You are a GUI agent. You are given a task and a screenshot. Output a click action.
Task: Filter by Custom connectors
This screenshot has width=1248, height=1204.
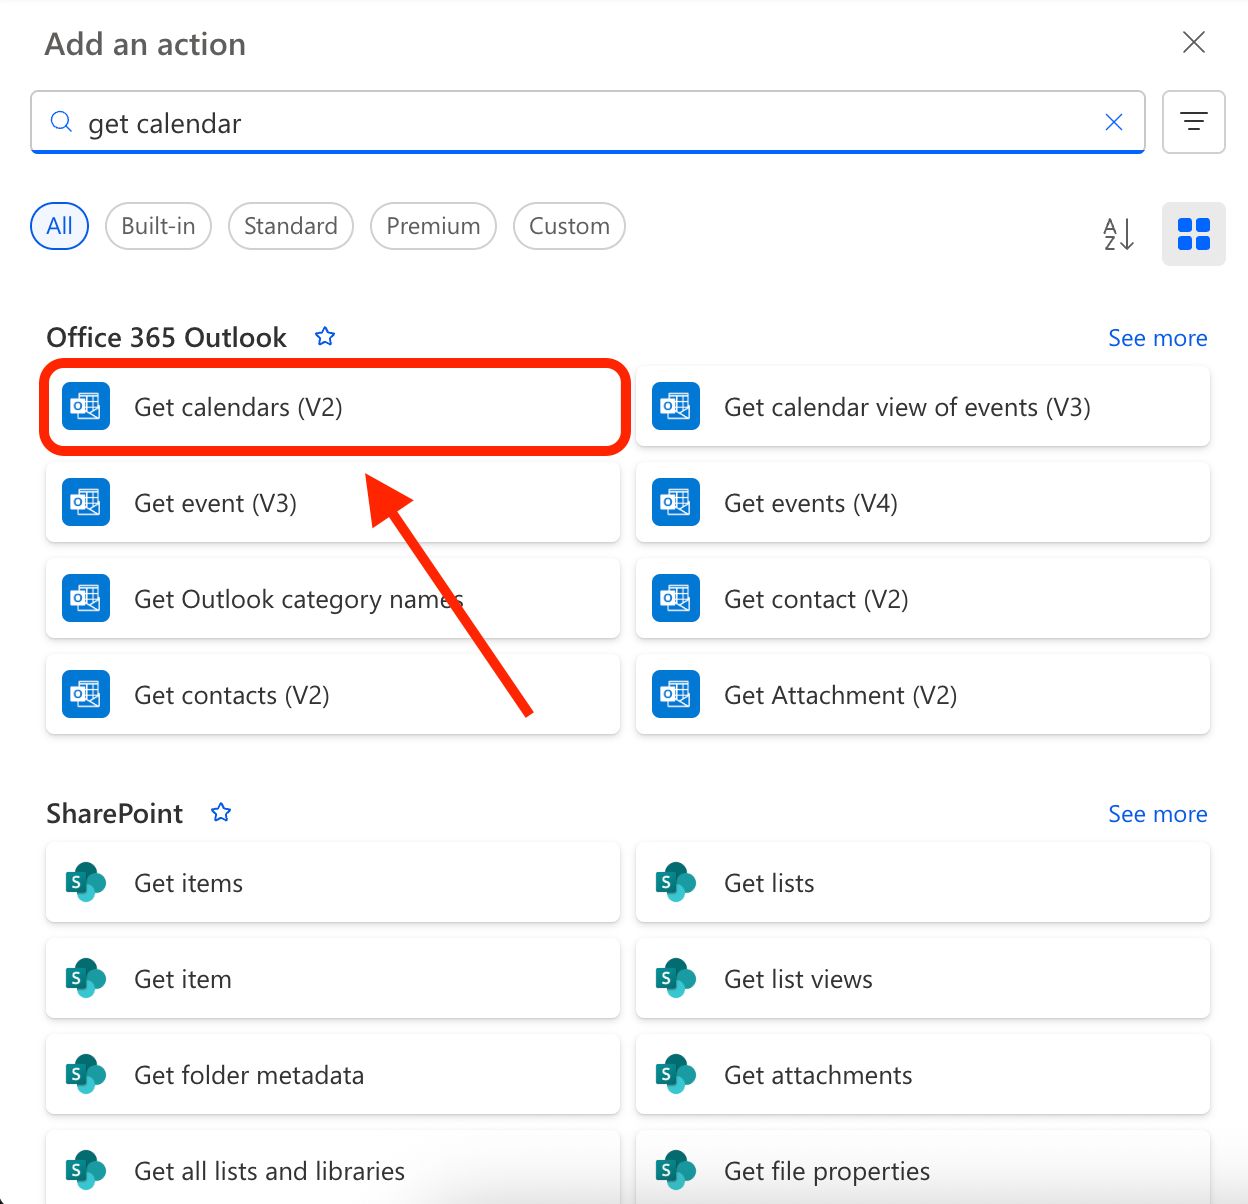point(569,226)
